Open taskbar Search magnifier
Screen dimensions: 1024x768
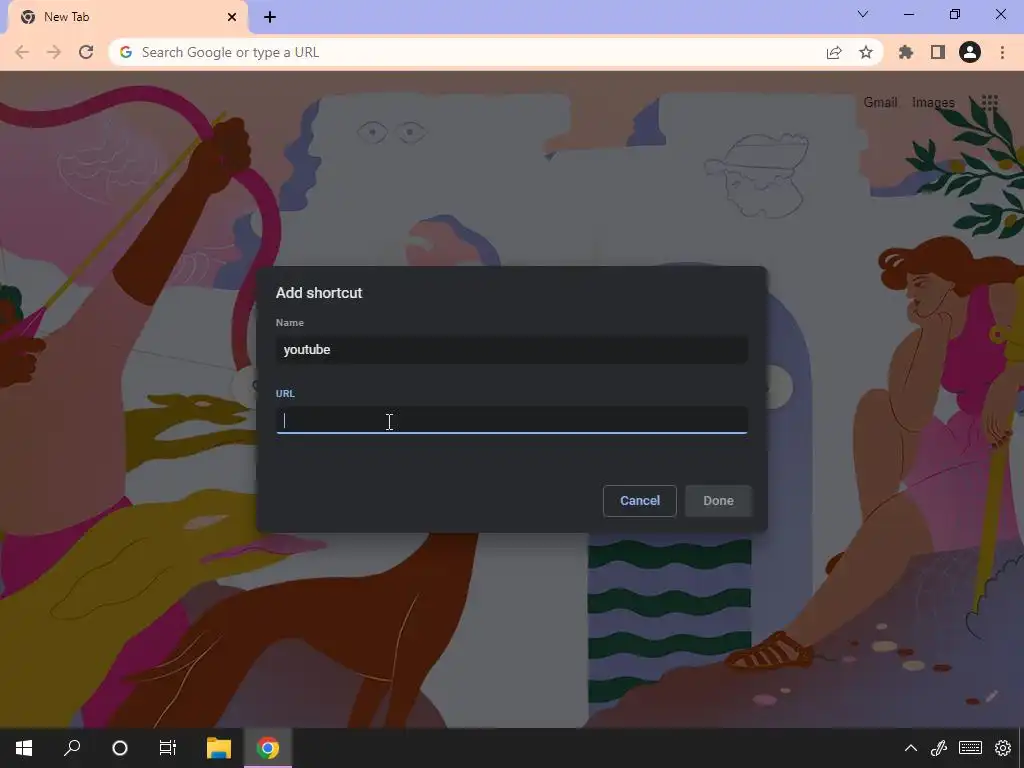(72, 748)
